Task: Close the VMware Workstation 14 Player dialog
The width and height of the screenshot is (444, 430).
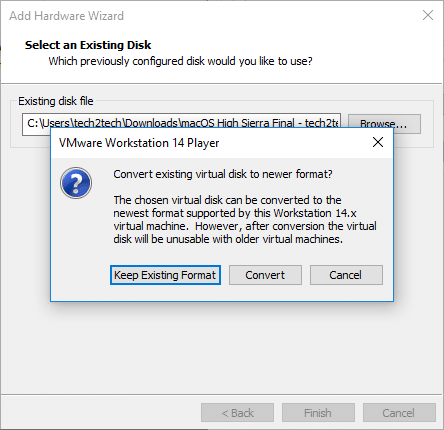Action: tap(378, 142)
